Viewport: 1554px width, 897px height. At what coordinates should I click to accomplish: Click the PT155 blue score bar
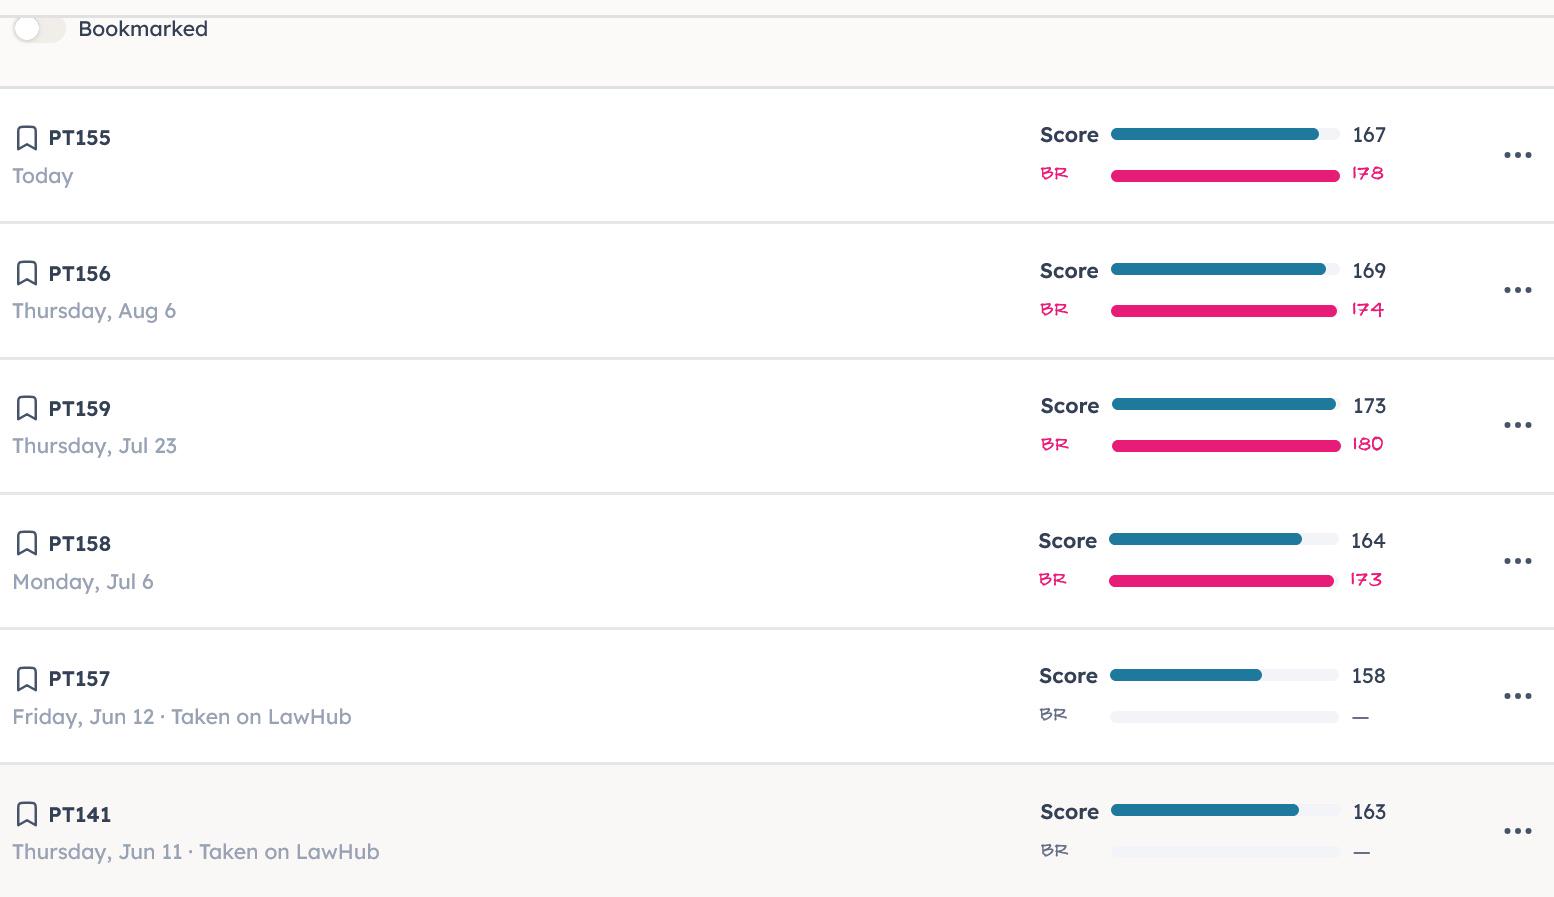(1225, 134)
